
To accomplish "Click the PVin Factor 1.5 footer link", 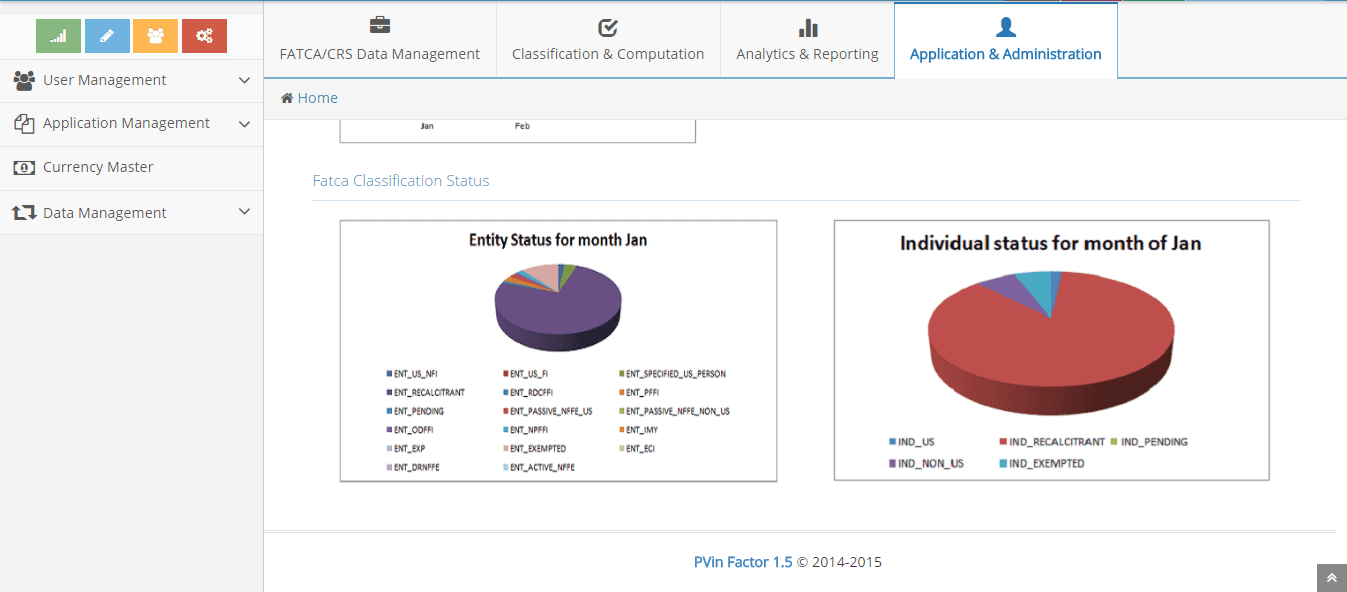I will click(743, 562).
